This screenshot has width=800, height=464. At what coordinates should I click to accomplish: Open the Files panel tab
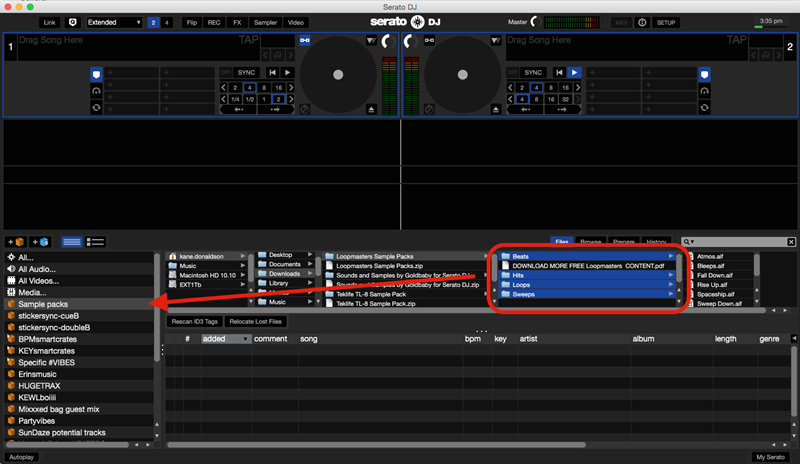click(562, 242)
